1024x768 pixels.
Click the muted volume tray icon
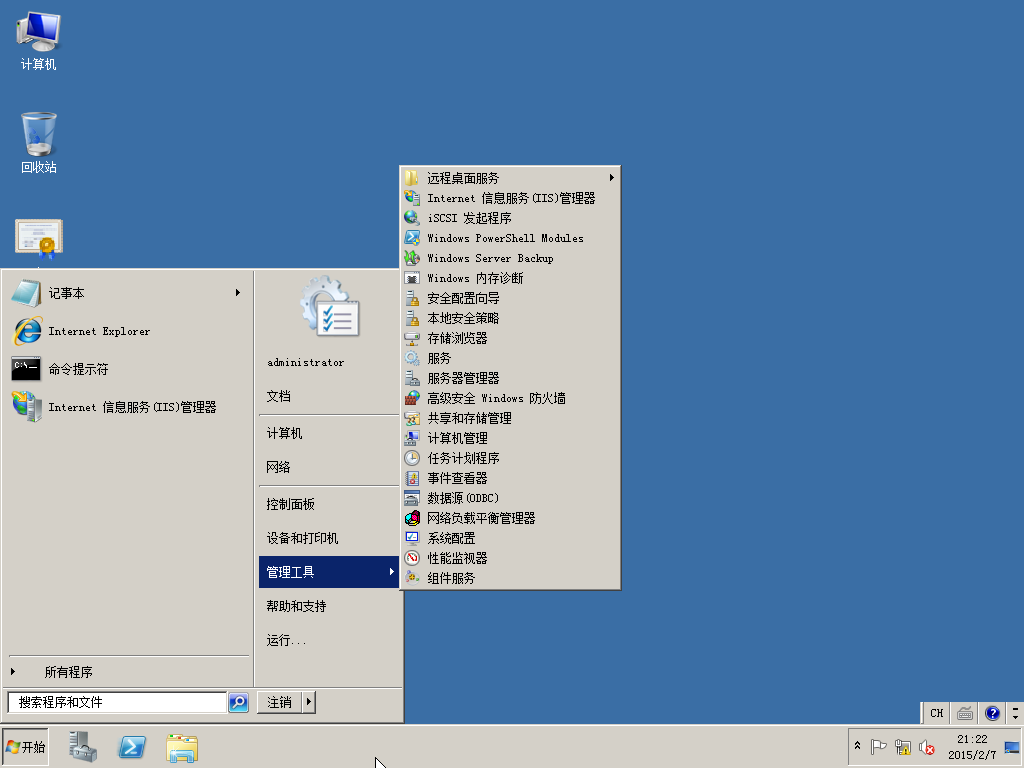(926, 747)
